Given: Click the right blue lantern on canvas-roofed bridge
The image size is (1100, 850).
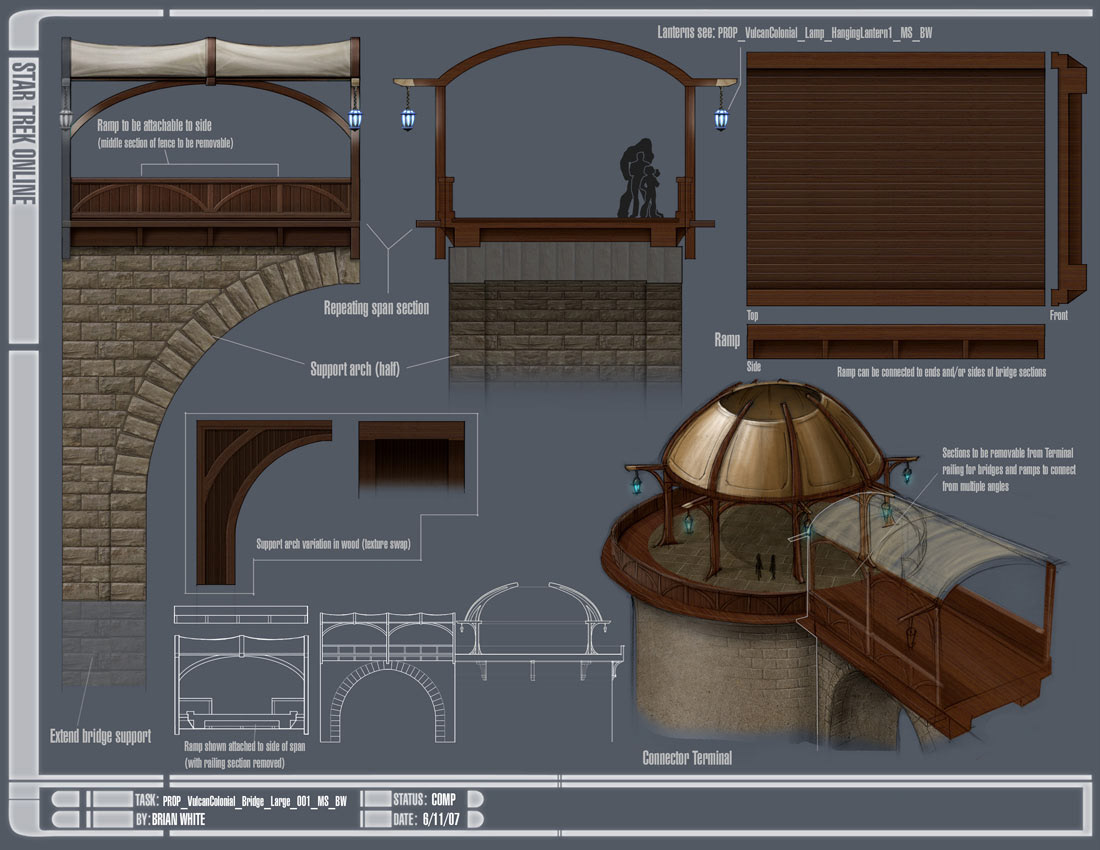Looking at the screenshot, I should 355,118.
